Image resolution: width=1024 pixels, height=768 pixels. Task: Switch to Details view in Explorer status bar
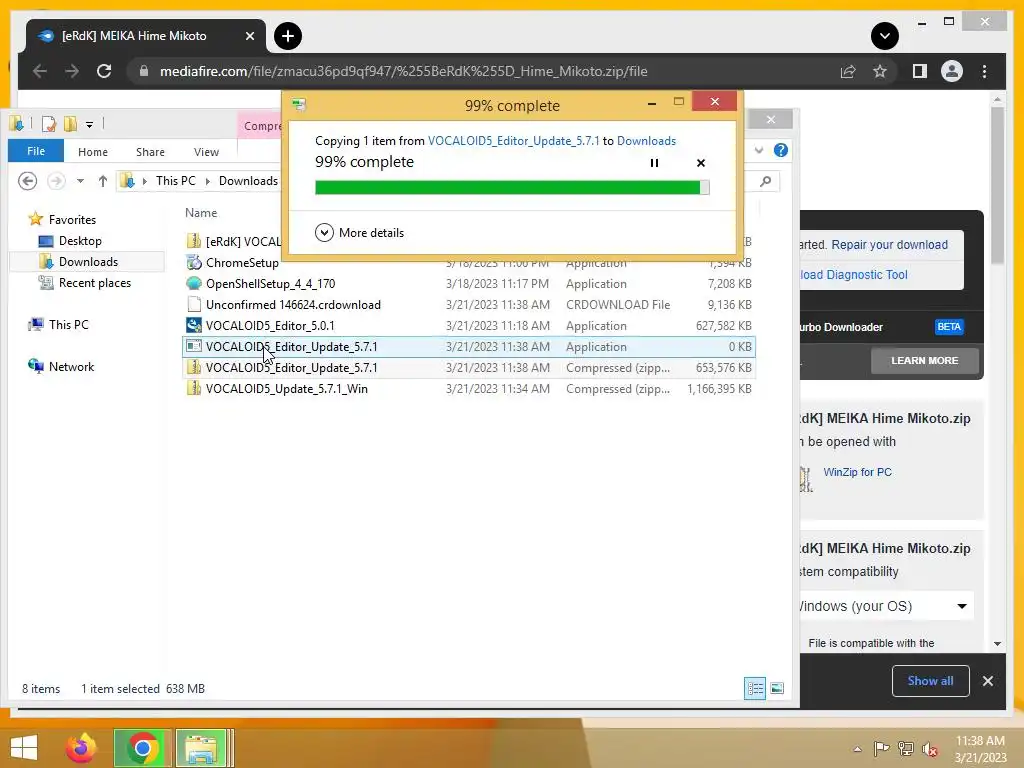(755, 688)
